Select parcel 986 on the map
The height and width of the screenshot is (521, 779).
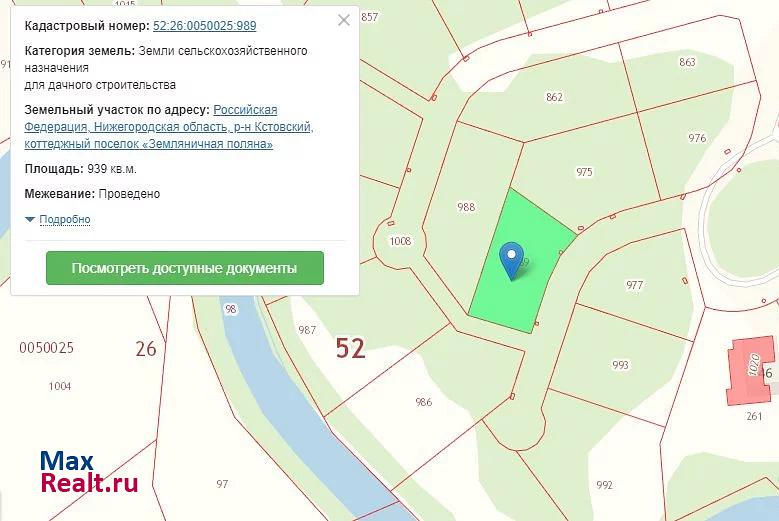[423, 402]
